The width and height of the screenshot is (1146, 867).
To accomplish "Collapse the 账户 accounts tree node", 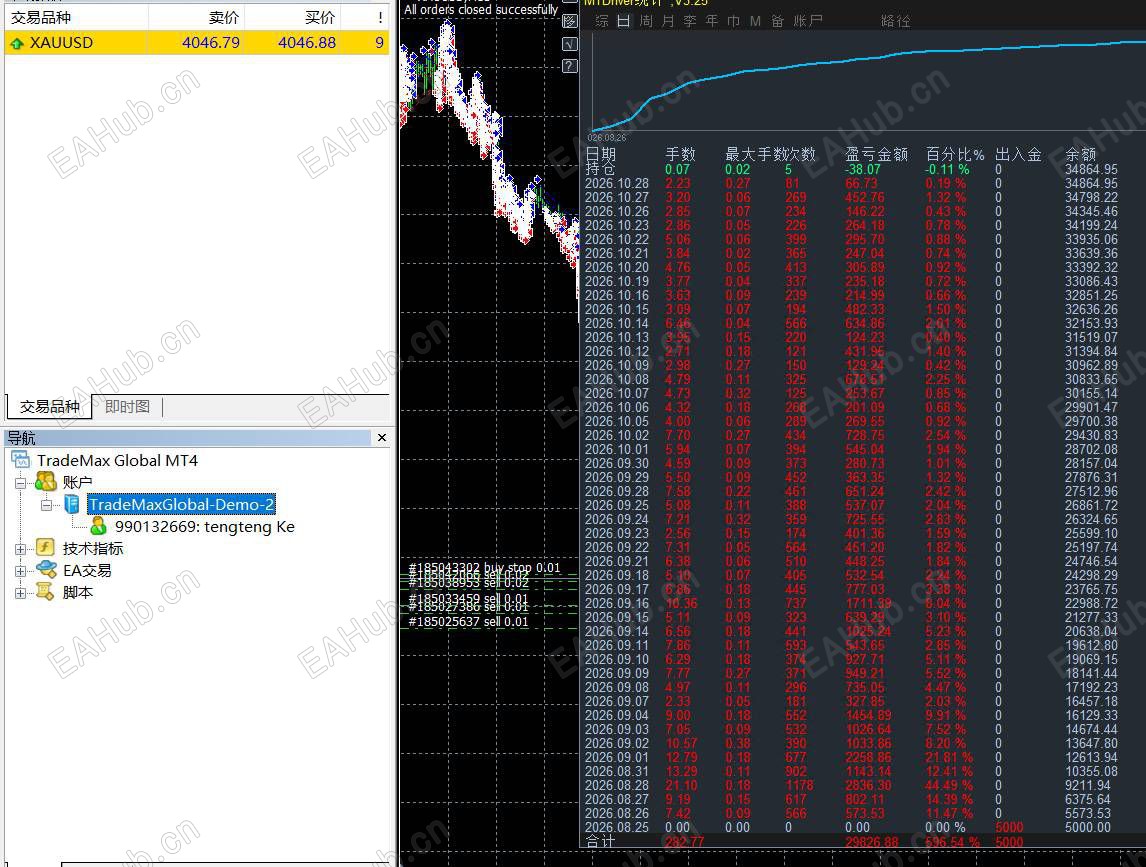I will point(20,482).
